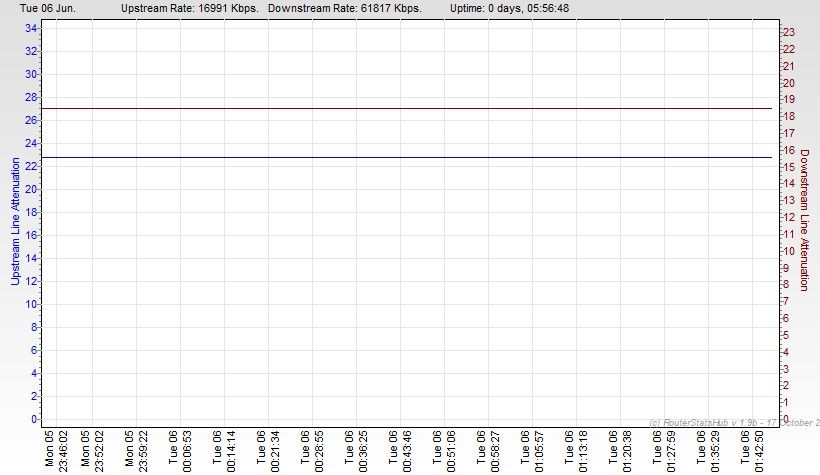Screen dimensions: 820x475
Task: Click the left axis value 22
Action: tap(31, 166)
